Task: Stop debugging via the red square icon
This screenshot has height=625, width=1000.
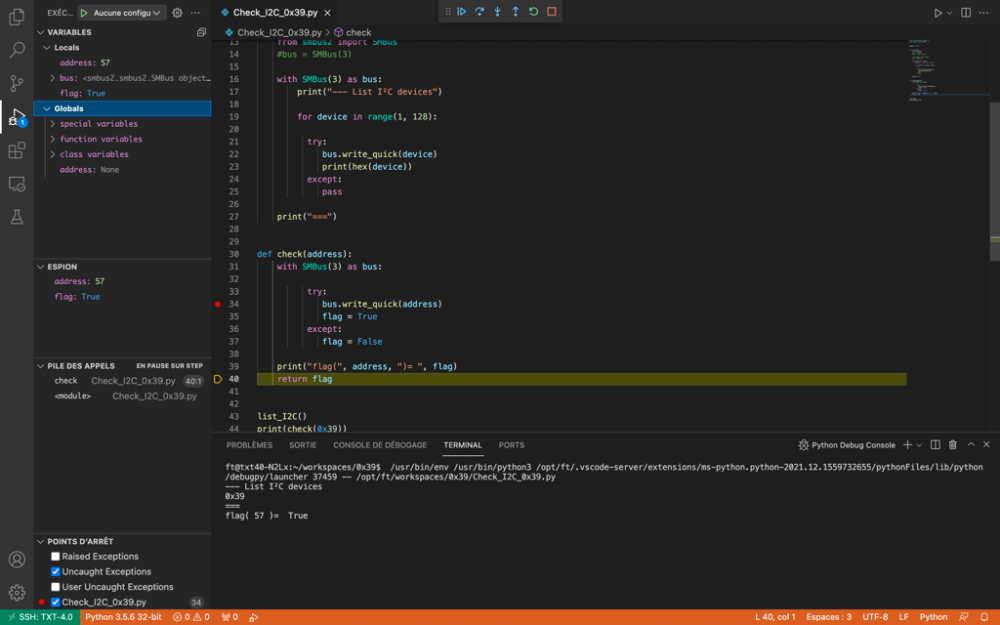Action: (x=550, y=11)
